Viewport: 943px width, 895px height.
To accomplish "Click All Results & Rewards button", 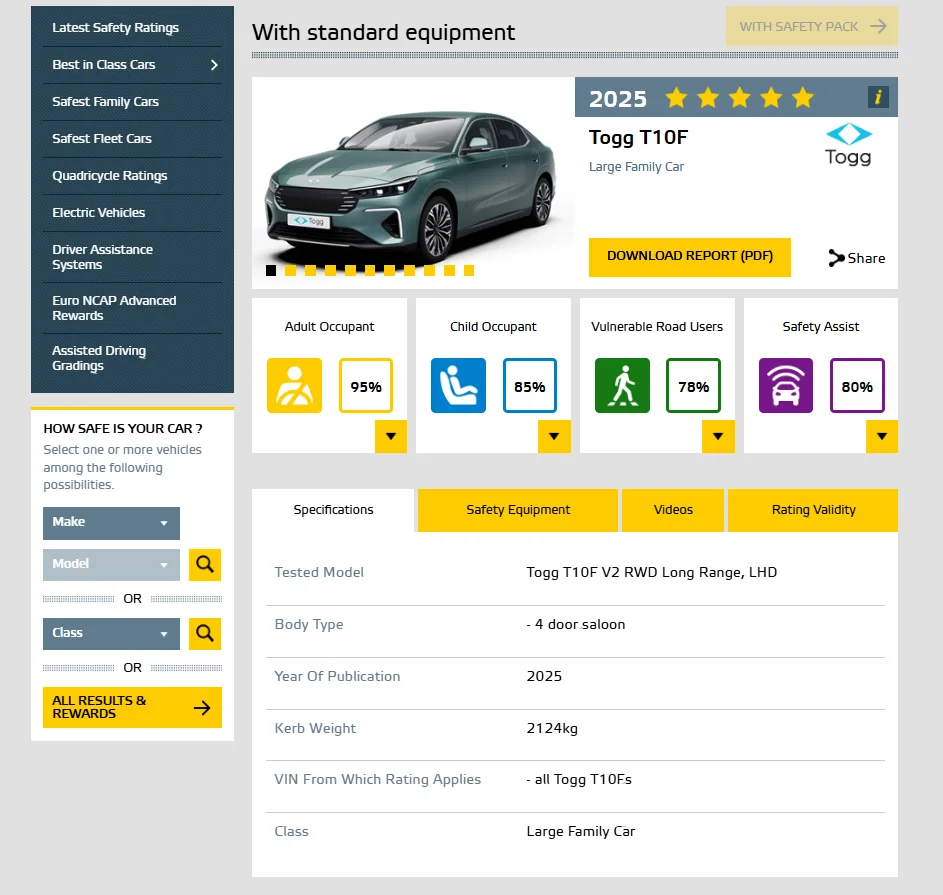I will 132,707.
